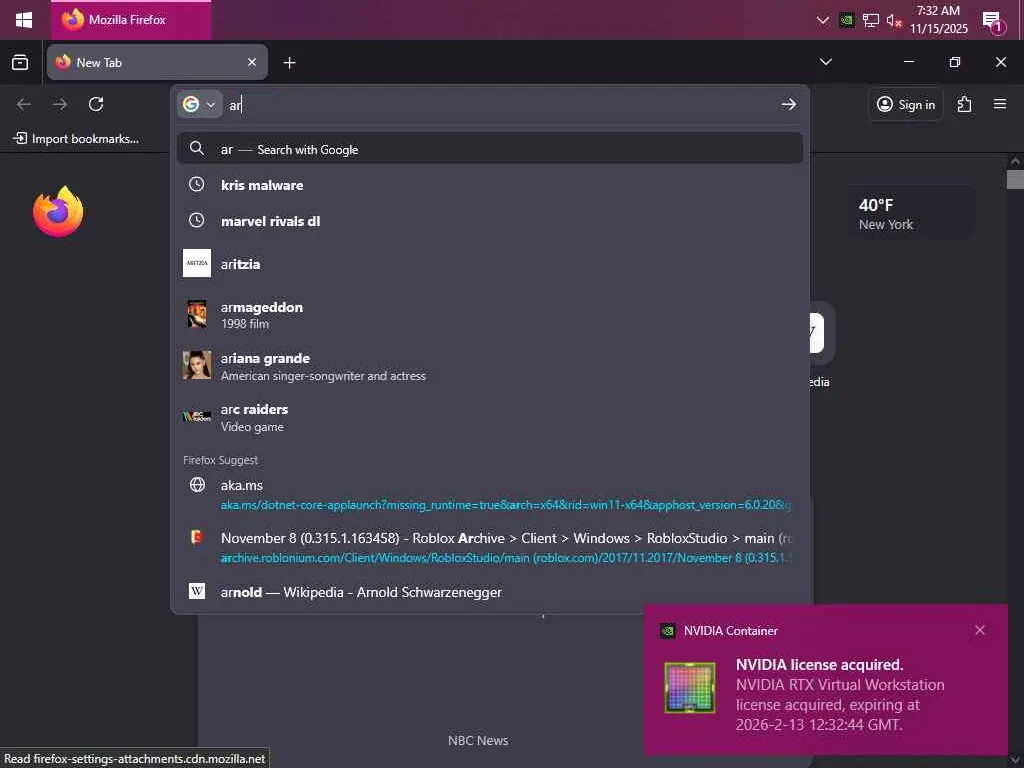Choose the aritzia suggestion

coord(490,264)
